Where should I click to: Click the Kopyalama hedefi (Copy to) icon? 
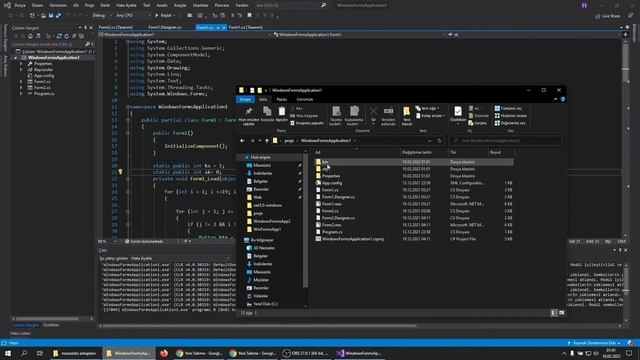point(354,111)
